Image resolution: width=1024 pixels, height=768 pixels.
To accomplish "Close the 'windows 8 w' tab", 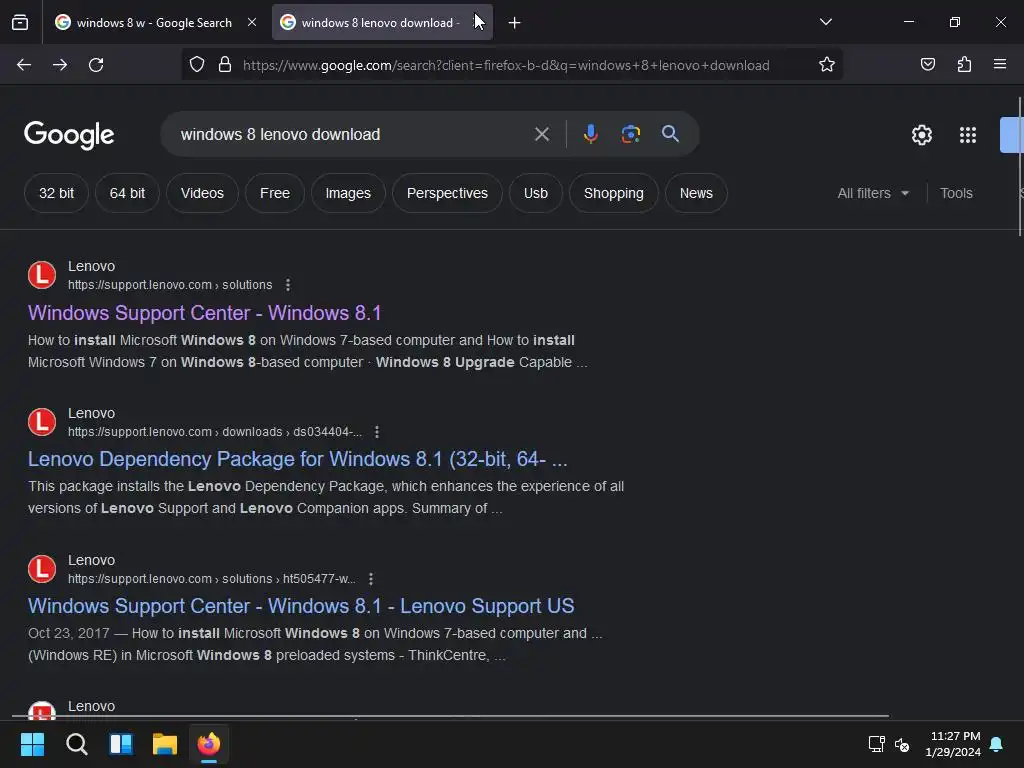I will click(x=252, y=22).
